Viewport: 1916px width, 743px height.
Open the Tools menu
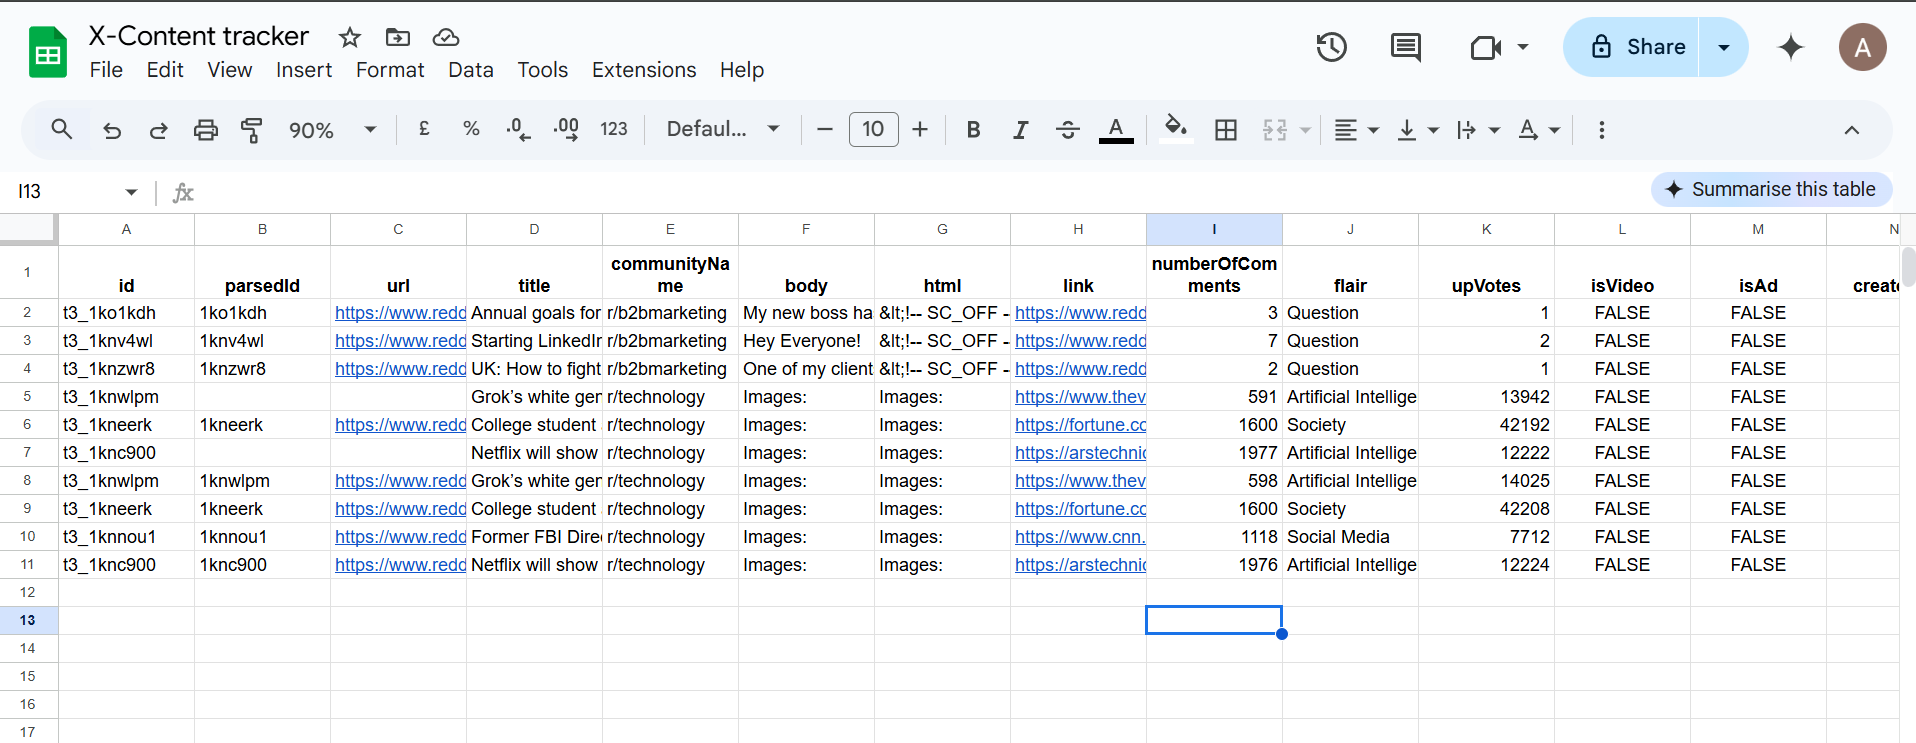pyautogui.click(x=542, y=70)
